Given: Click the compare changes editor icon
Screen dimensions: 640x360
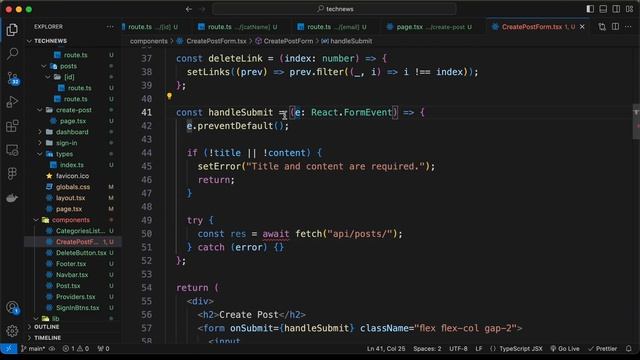Looking at the screenshot, I should pos(602,27).
